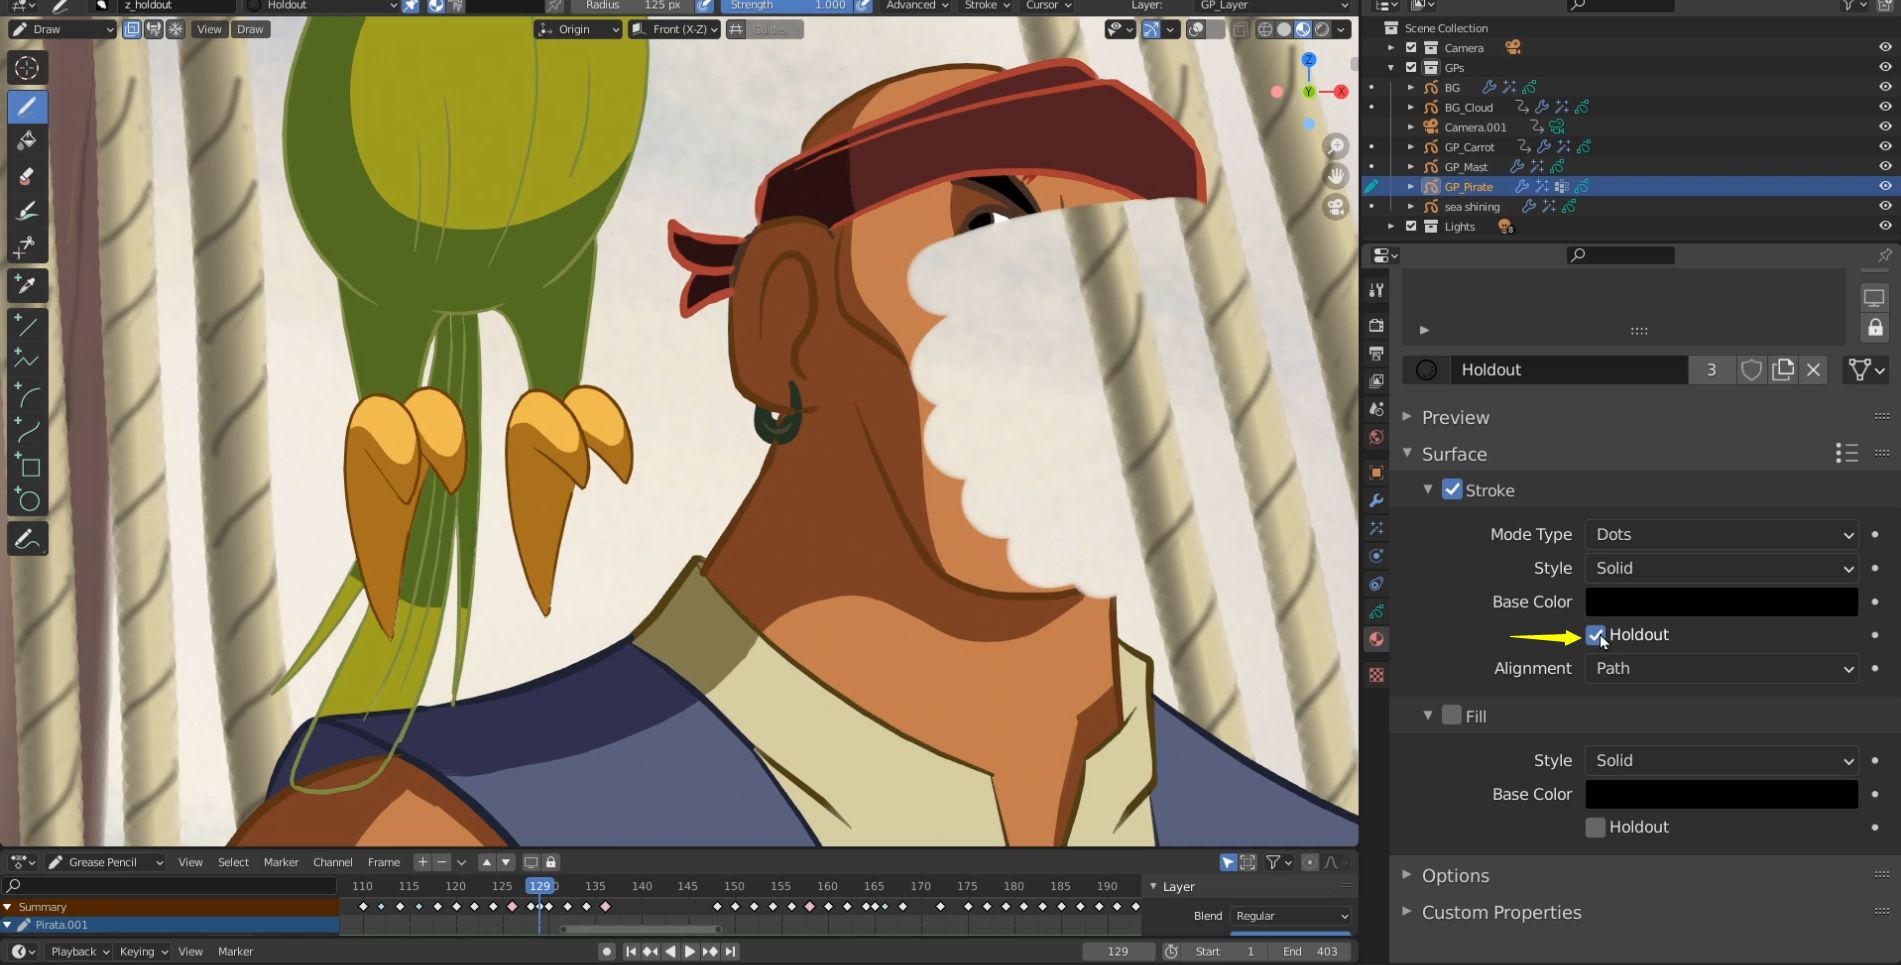Open the Stroke Style Solid dropdown

click(1722, 568)
